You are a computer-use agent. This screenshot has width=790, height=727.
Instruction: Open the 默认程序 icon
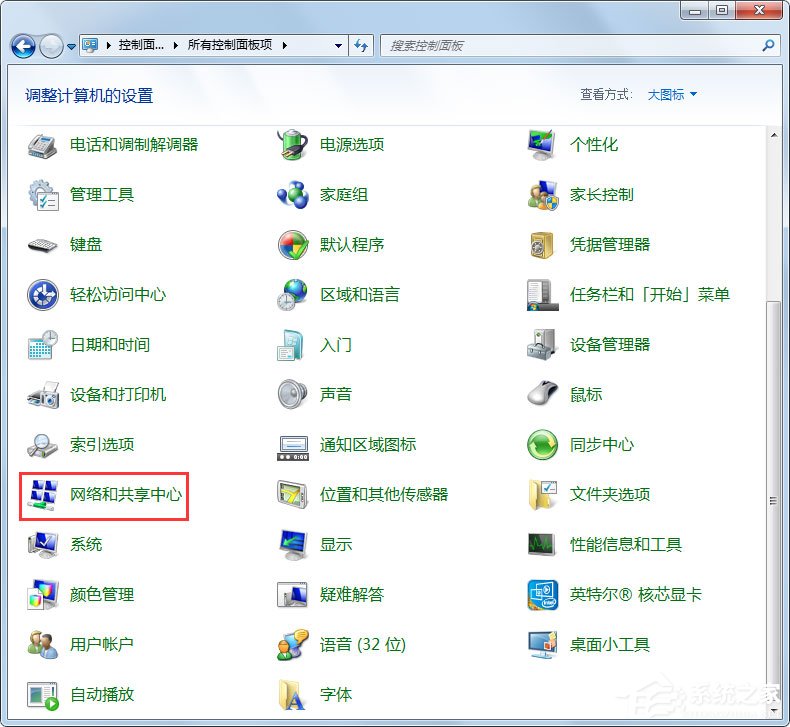292,245
